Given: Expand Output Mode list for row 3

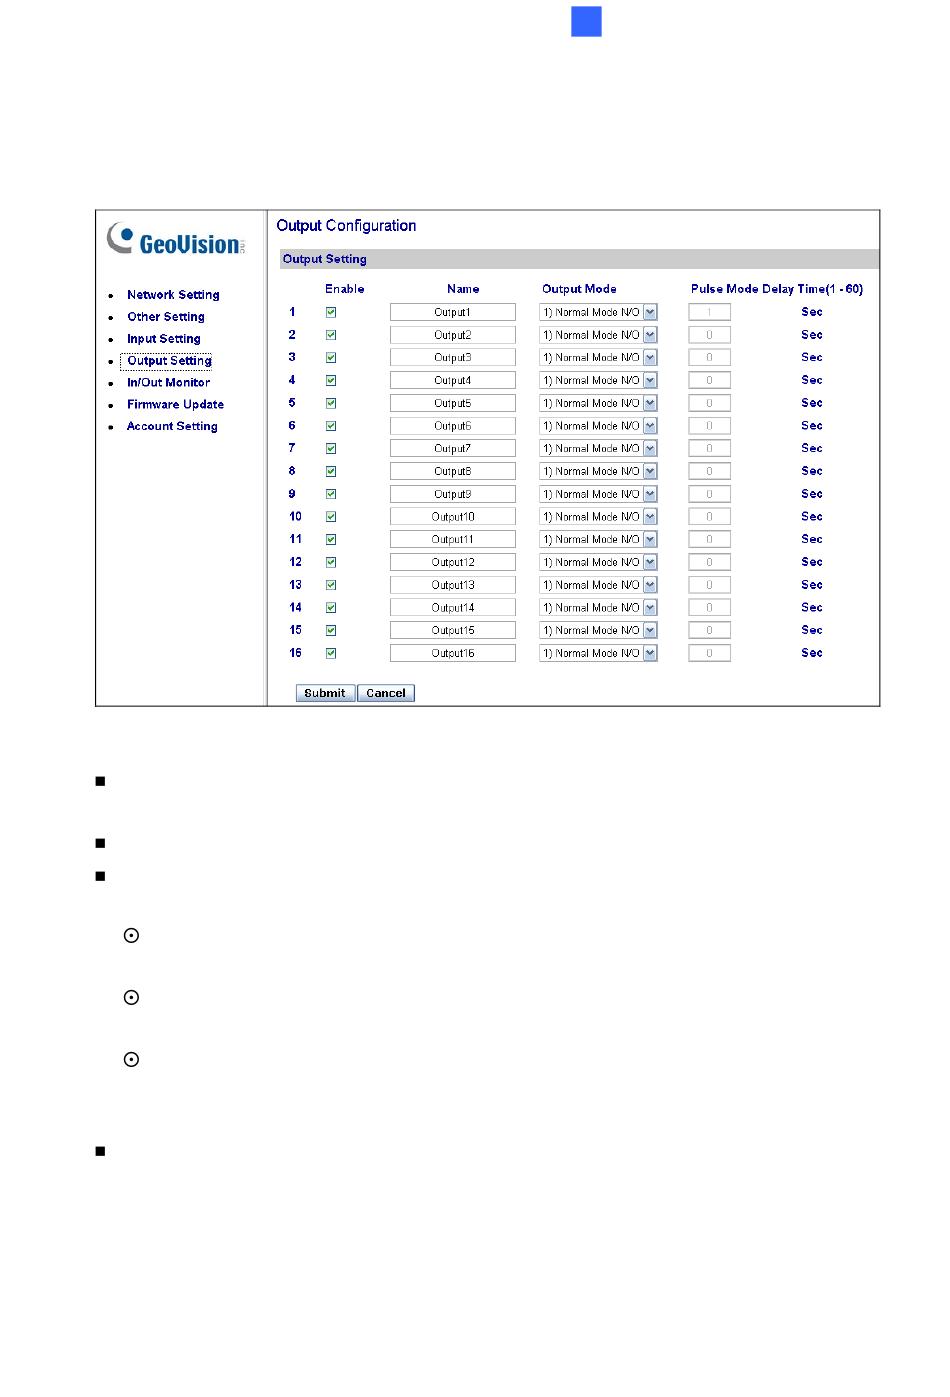Looking at the screenshot, I should pos(598,358).
